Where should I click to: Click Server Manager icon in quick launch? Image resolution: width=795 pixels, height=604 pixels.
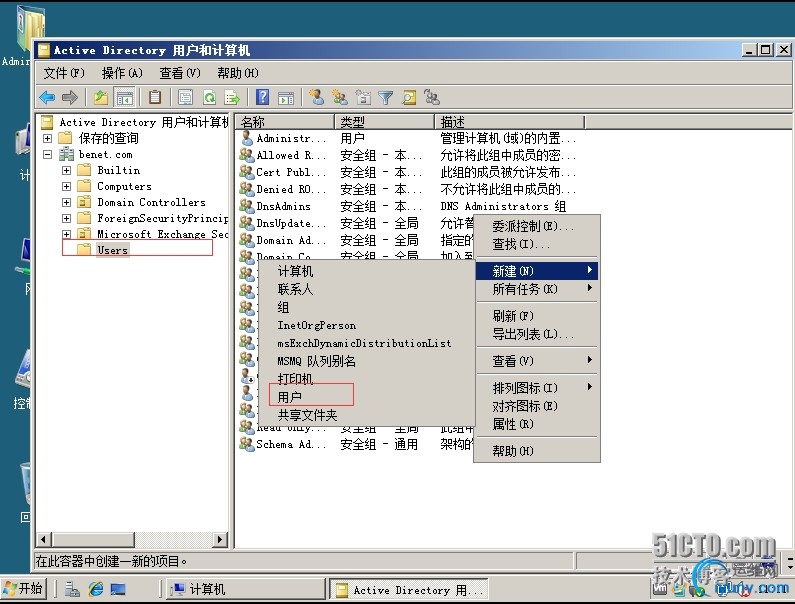[x=73, y=589]
